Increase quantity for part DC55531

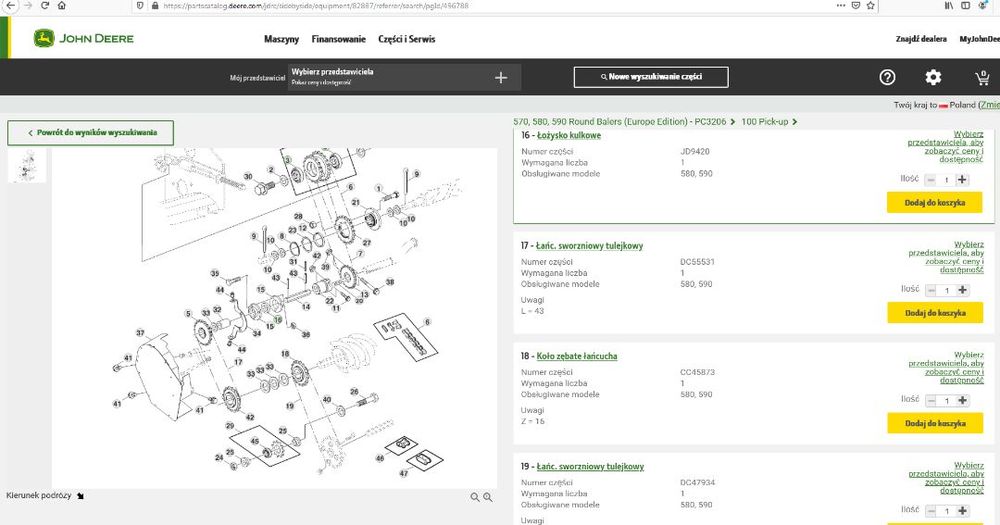(962, 290)
